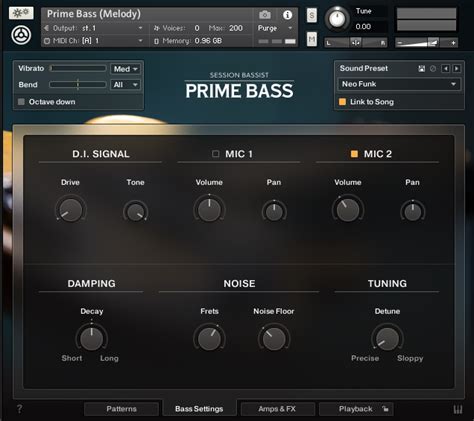Expand the Neo Funk sound preset dropdown
The image size is (474, 421).
399,84
